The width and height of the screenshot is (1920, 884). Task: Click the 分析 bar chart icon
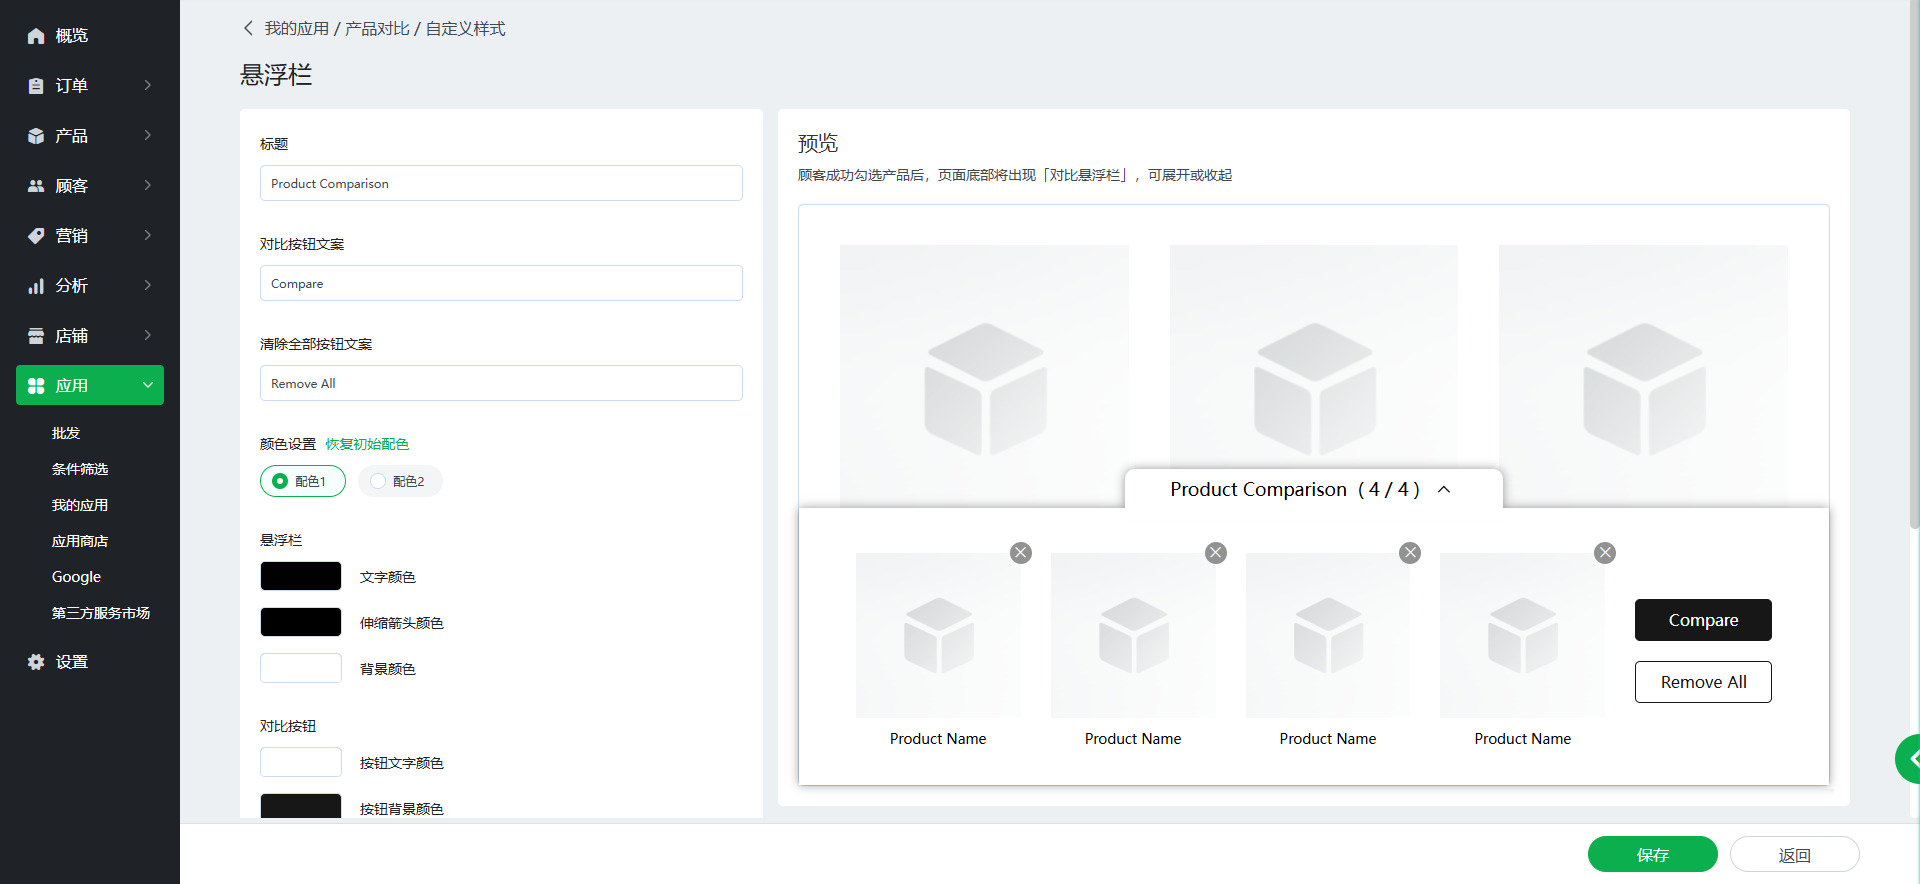36,286
